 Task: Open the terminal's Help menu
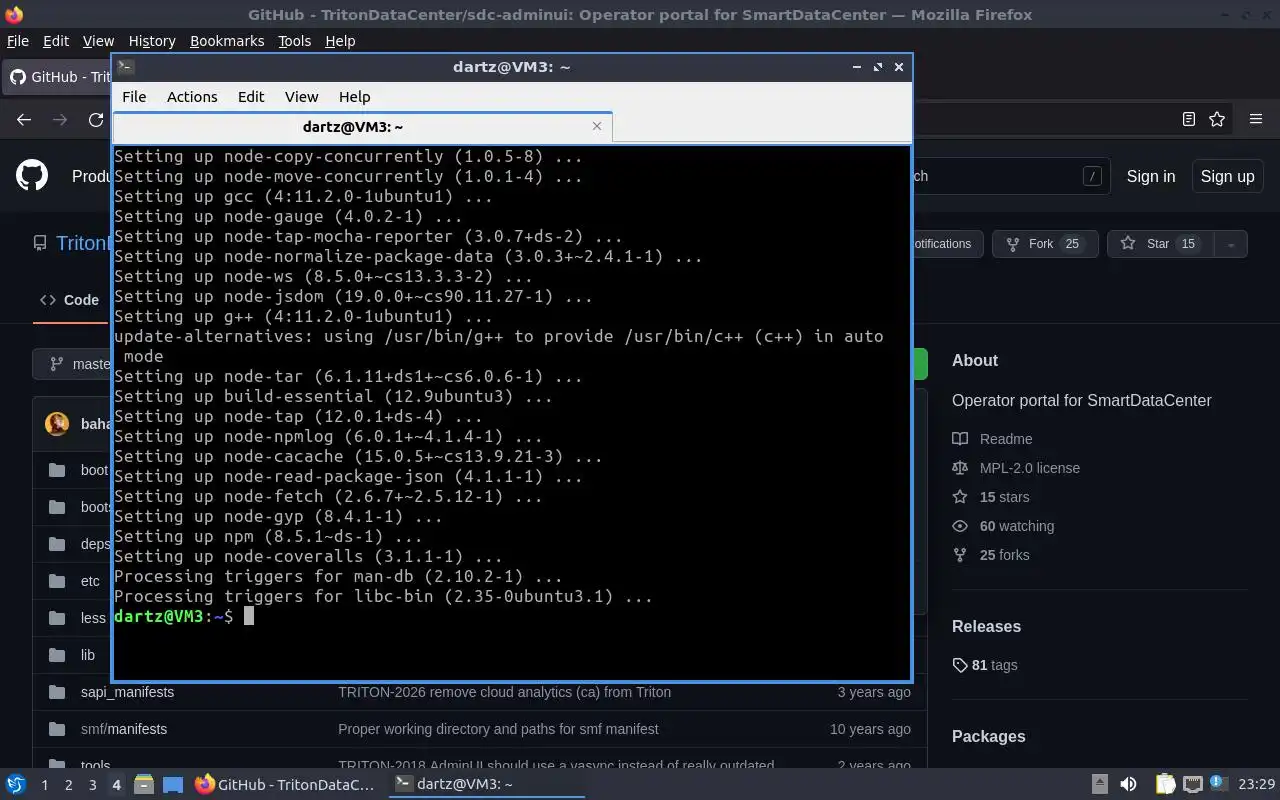(x=355, y=97)
